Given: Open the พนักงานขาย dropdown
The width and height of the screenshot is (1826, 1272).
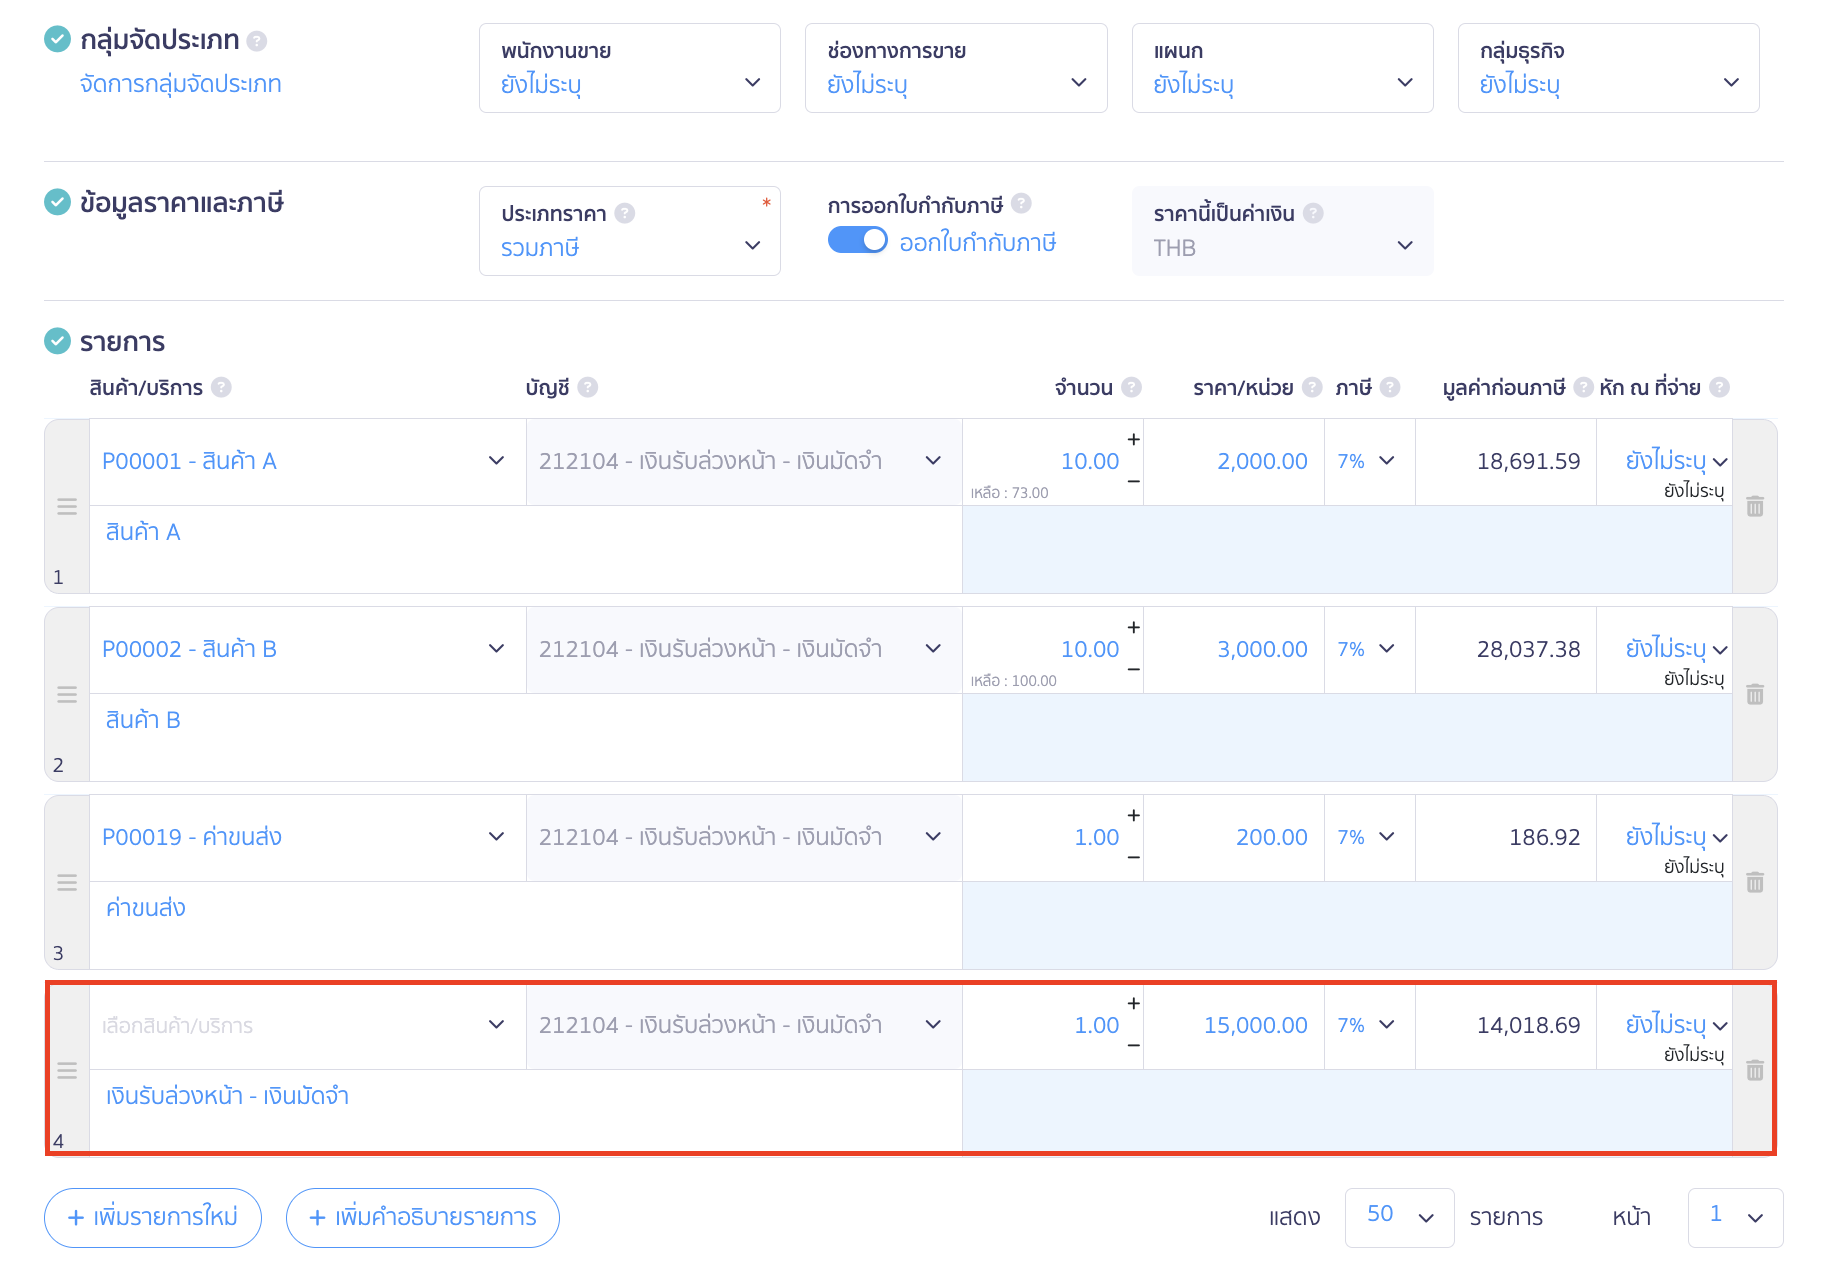Looking at the screenshot, I should (630, 68).
